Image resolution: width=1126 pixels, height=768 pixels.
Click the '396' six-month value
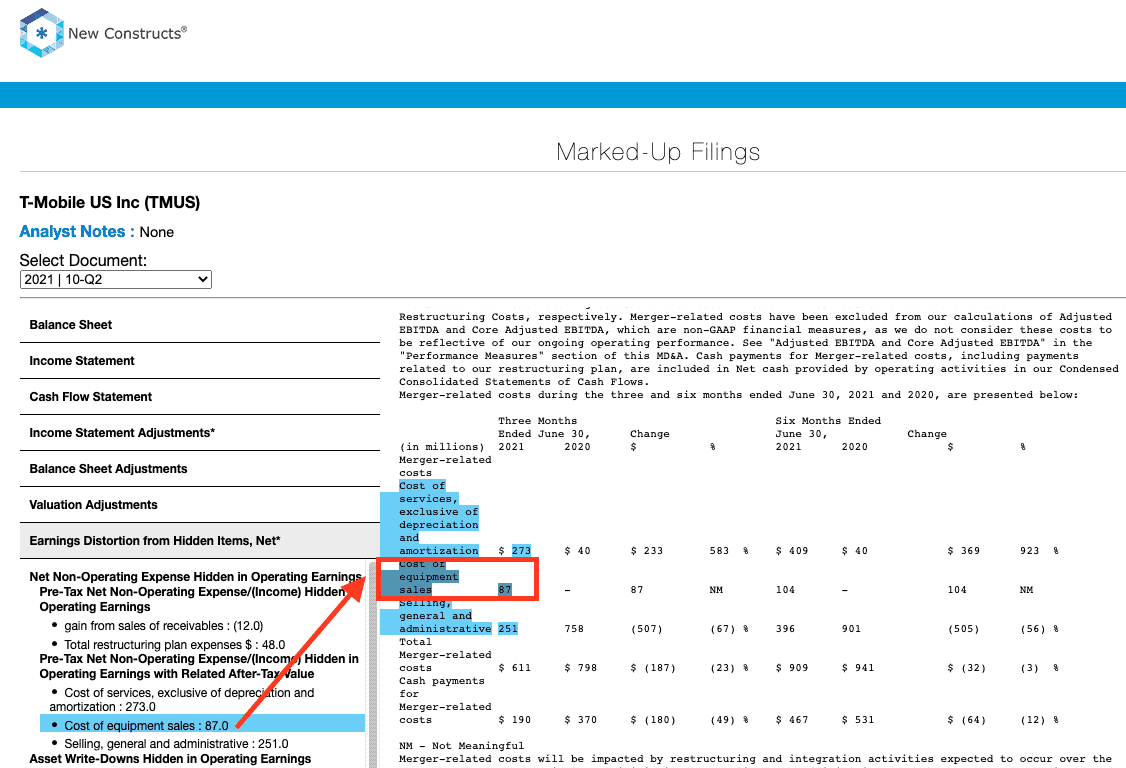pyautogui.click(x=786, y=629)
